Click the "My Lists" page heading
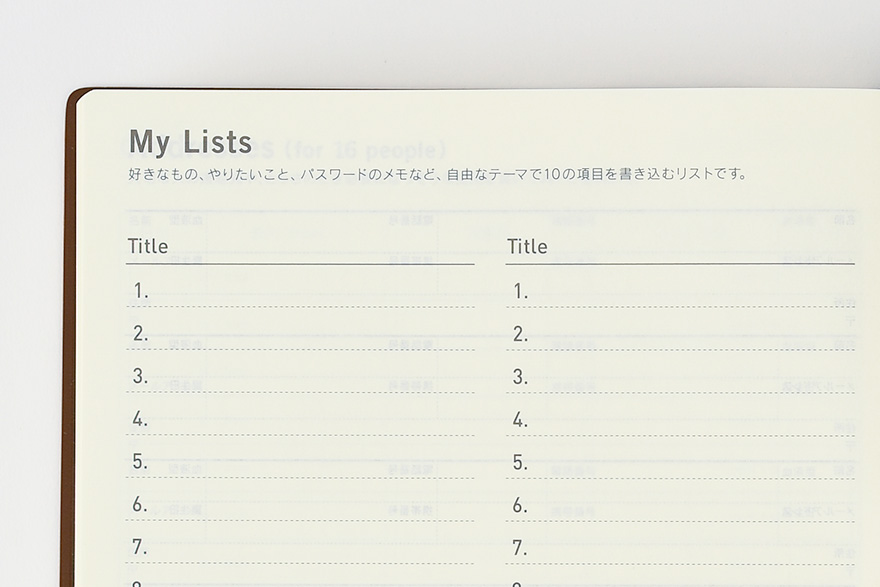Viewport: 880px width, 587px height. point(190,142)
